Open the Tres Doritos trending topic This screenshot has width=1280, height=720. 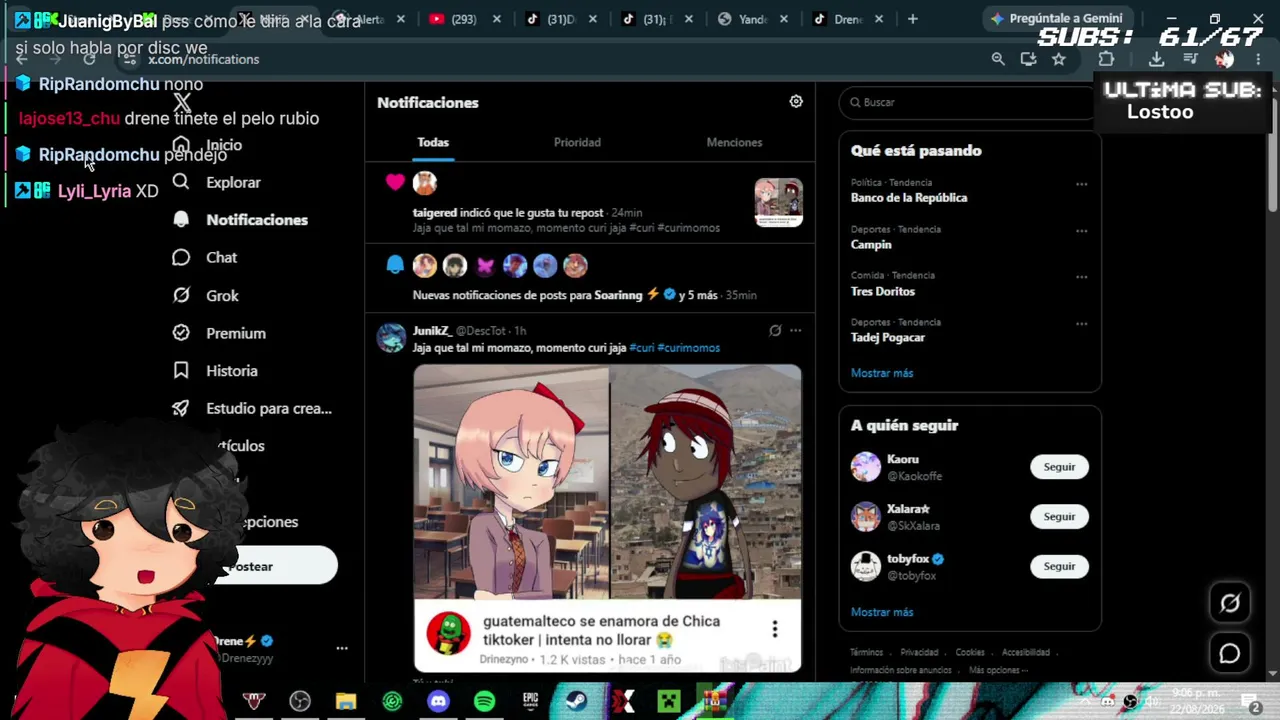coord(883,291)
